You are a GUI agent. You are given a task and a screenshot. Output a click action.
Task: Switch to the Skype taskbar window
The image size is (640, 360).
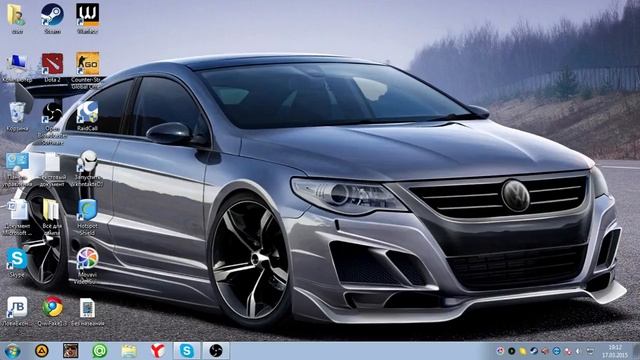click(x=187, y=351)
